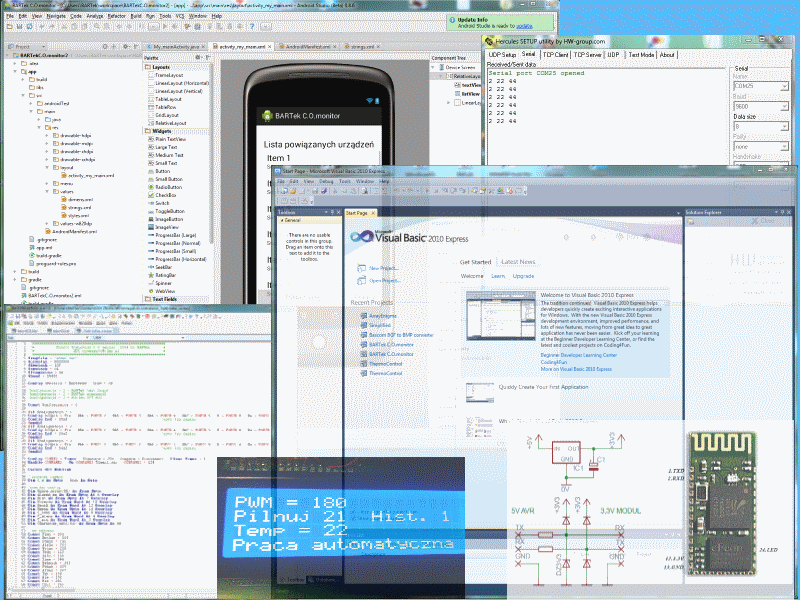This screenshot has width=800, height=600.
Task: Click the Update Info notification icon
Action: pyautogui.click(x=452, y=20)
